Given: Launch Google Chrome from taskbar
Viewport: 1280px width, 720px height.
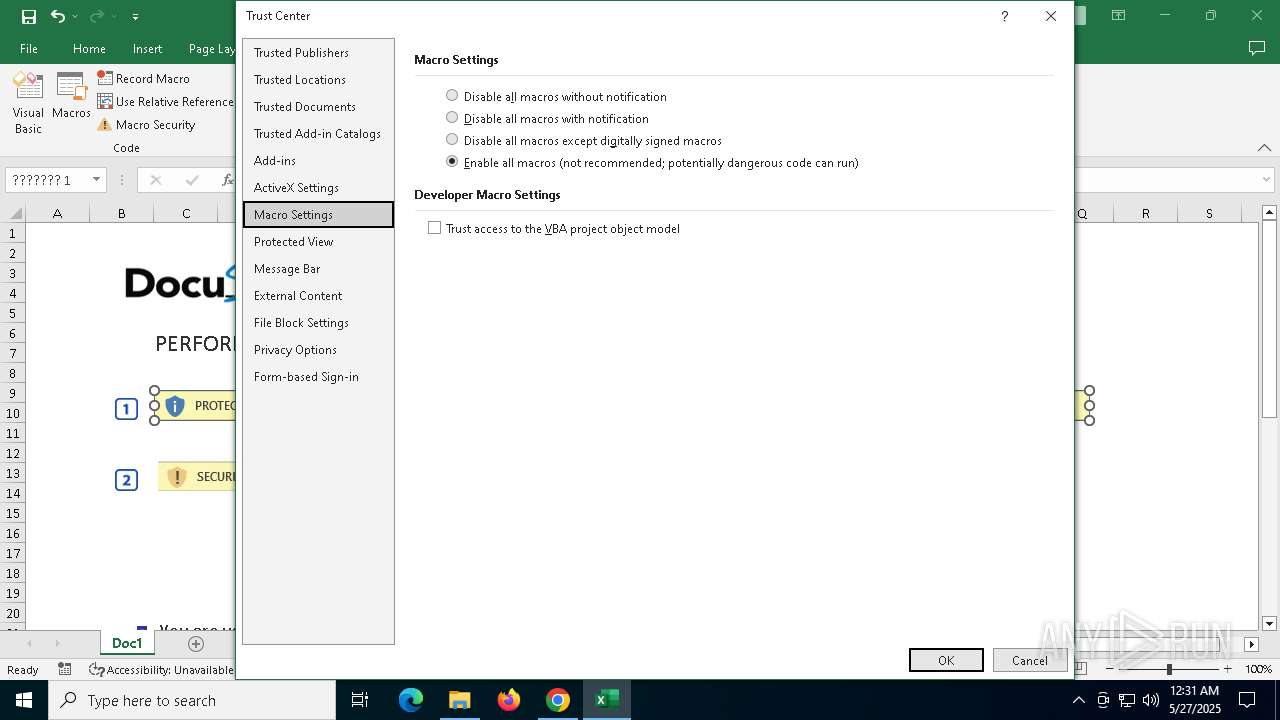Looking at the screenshot, I should [558, 700].
